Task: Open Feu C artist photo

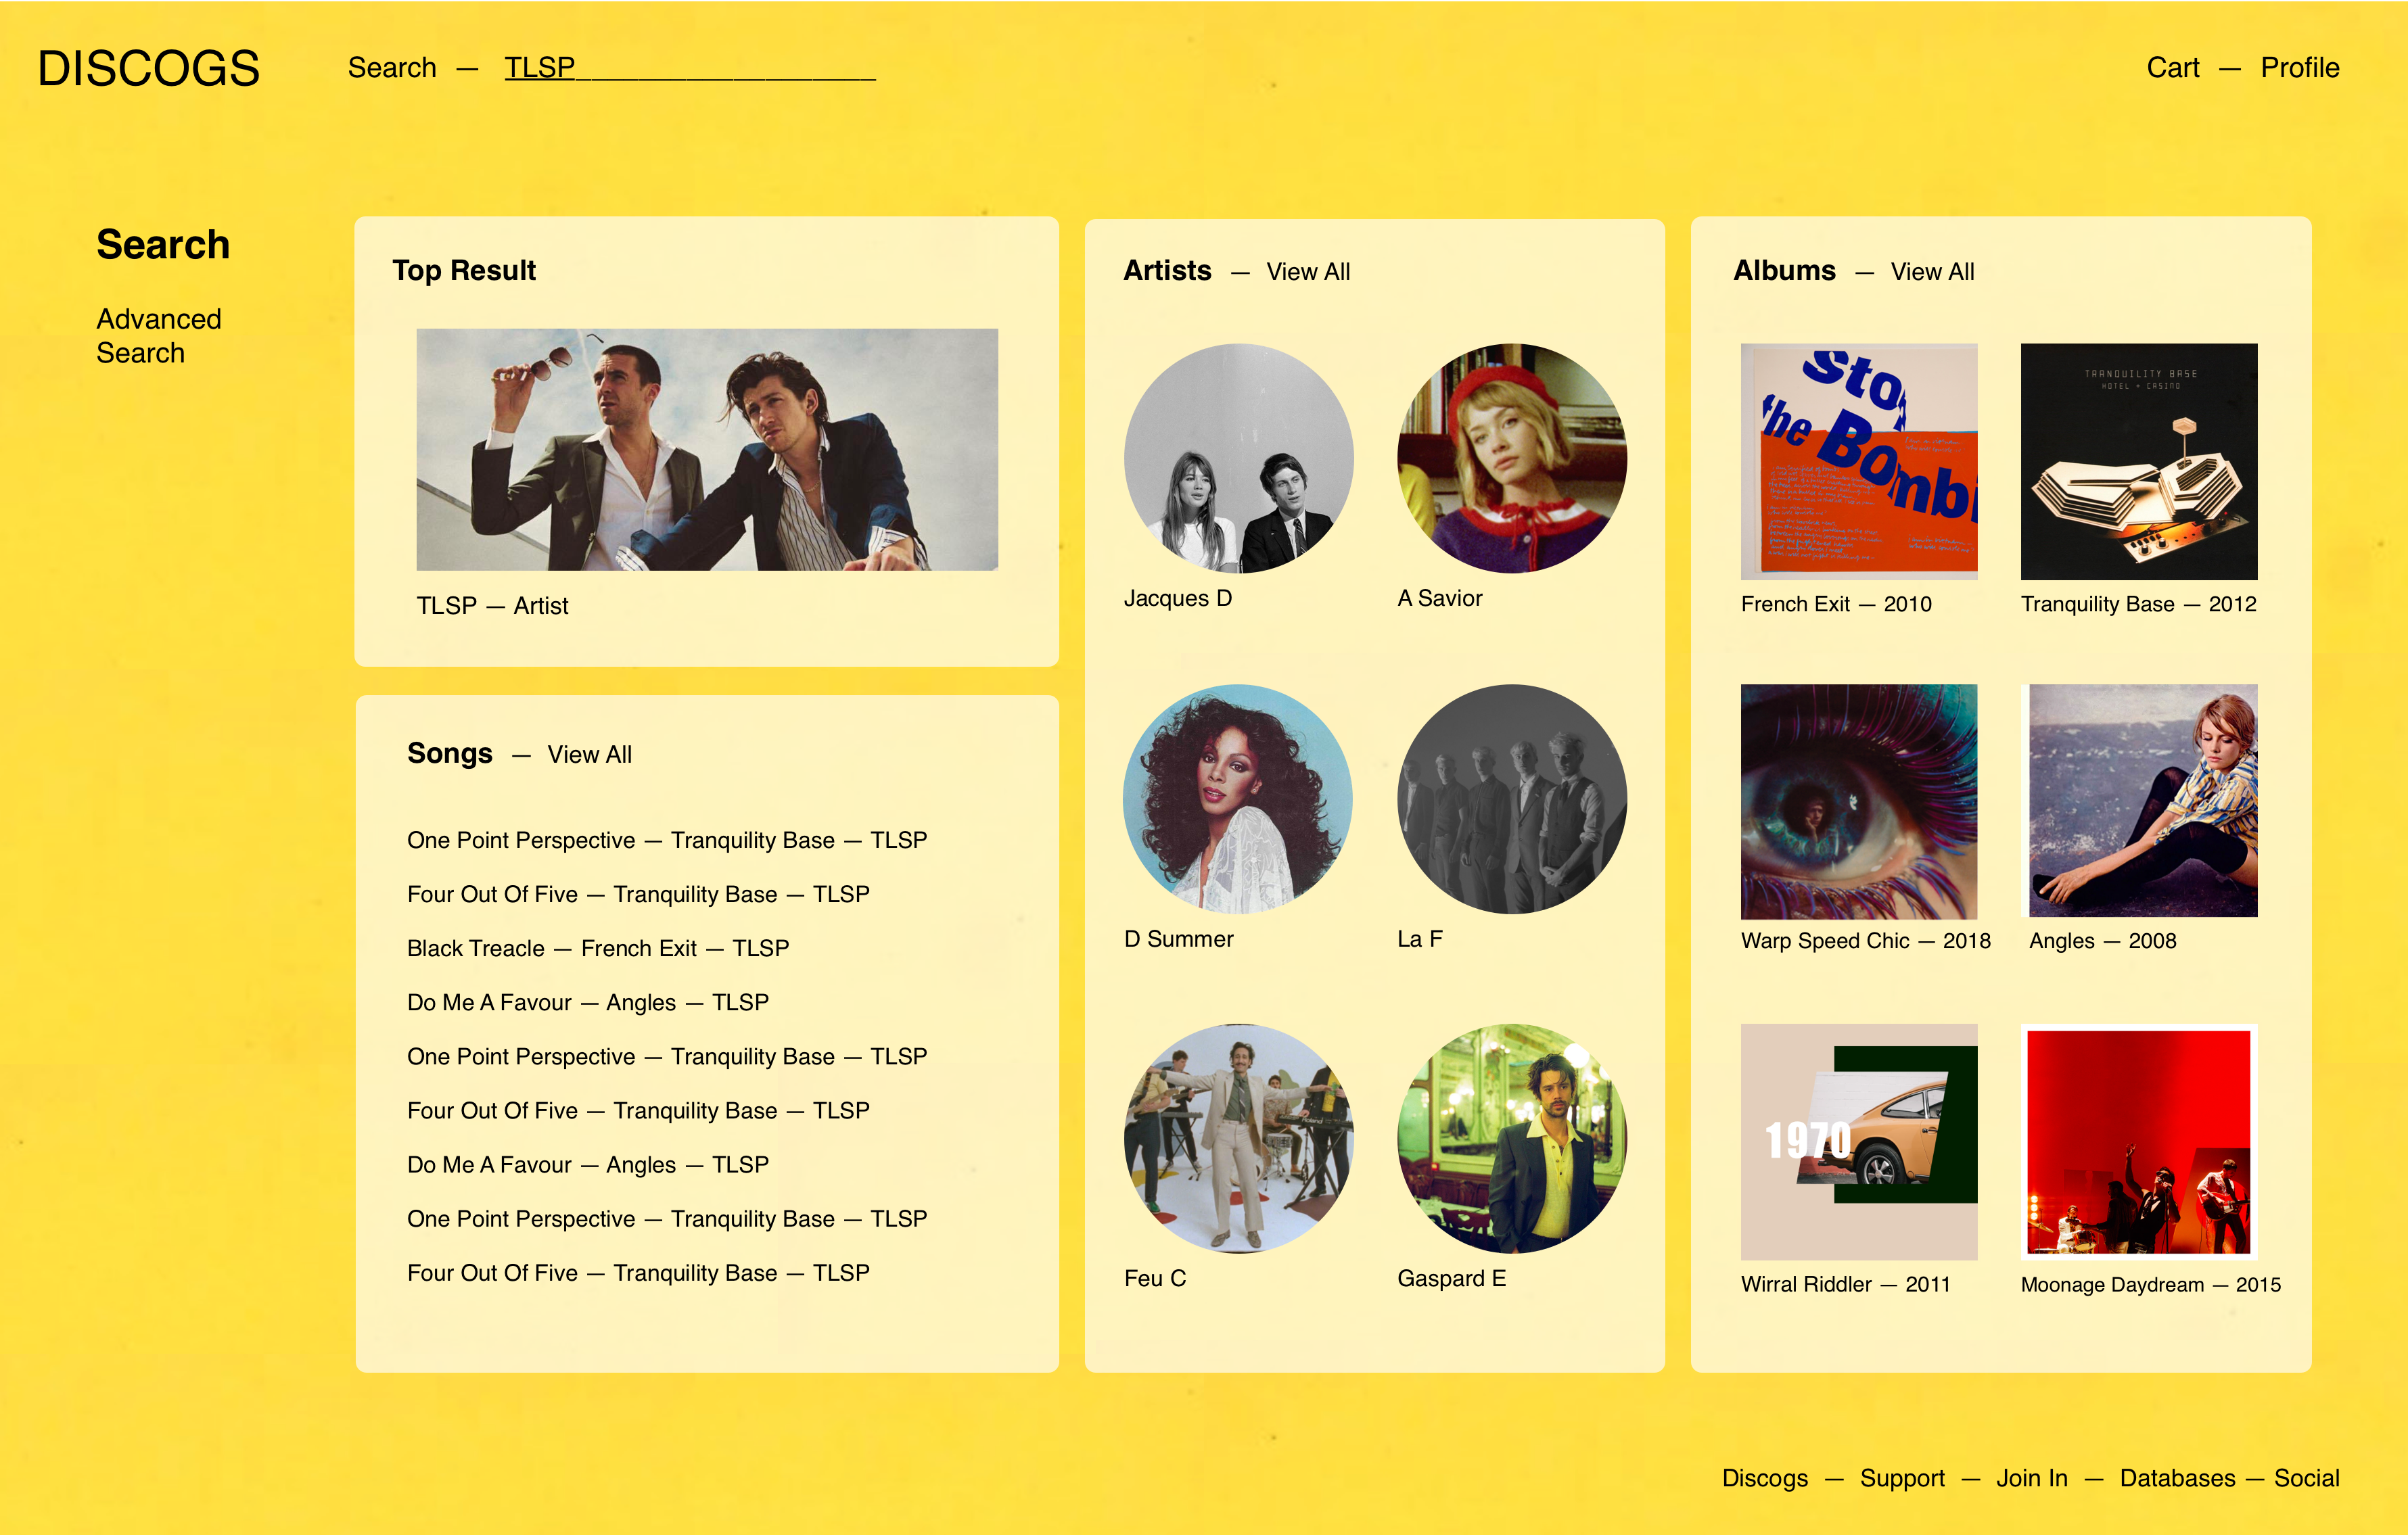Action: 1238,1138
